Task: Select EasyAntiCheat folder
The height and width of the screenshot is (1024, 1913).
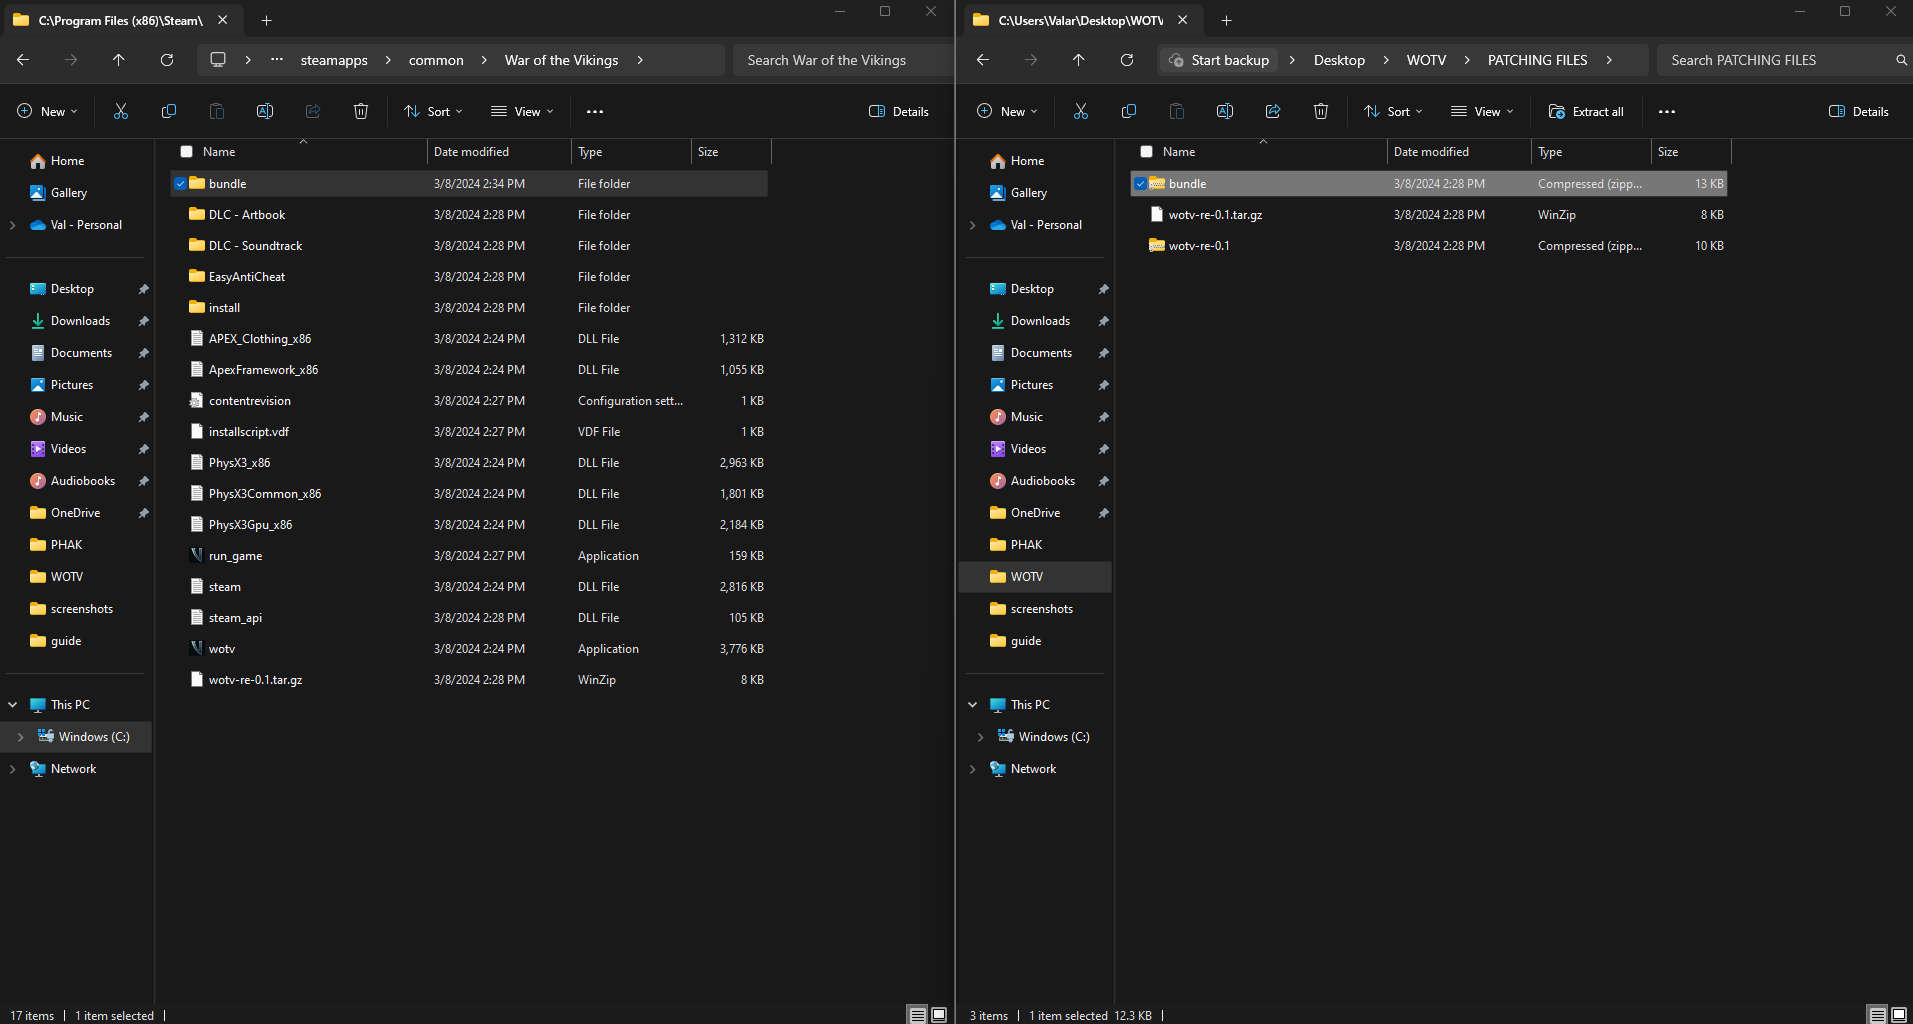Action: [246, 277]
